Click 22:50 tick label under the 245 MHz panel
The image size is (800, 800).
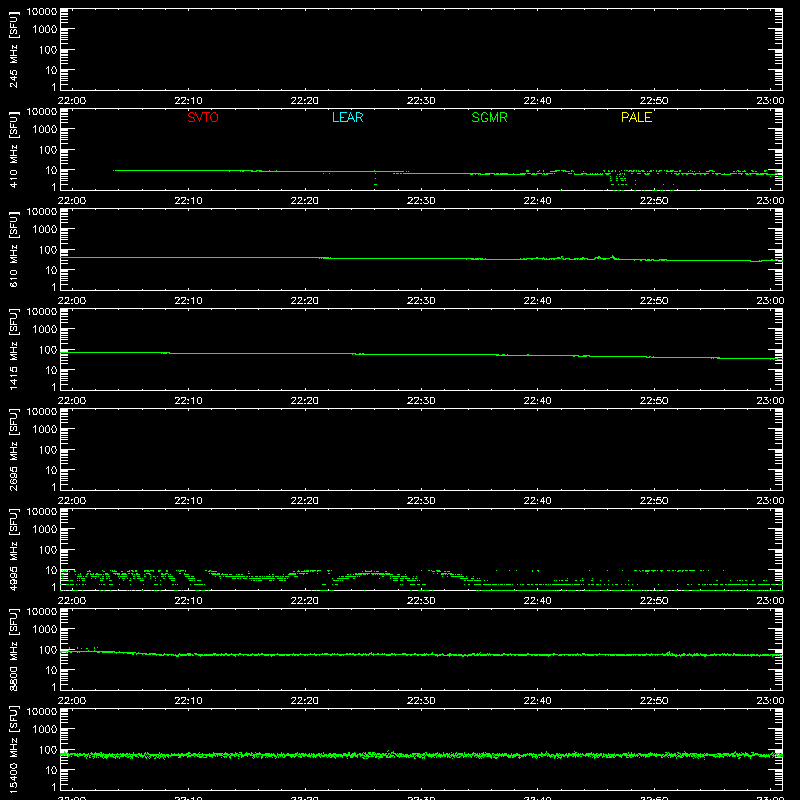click(654, 101)
